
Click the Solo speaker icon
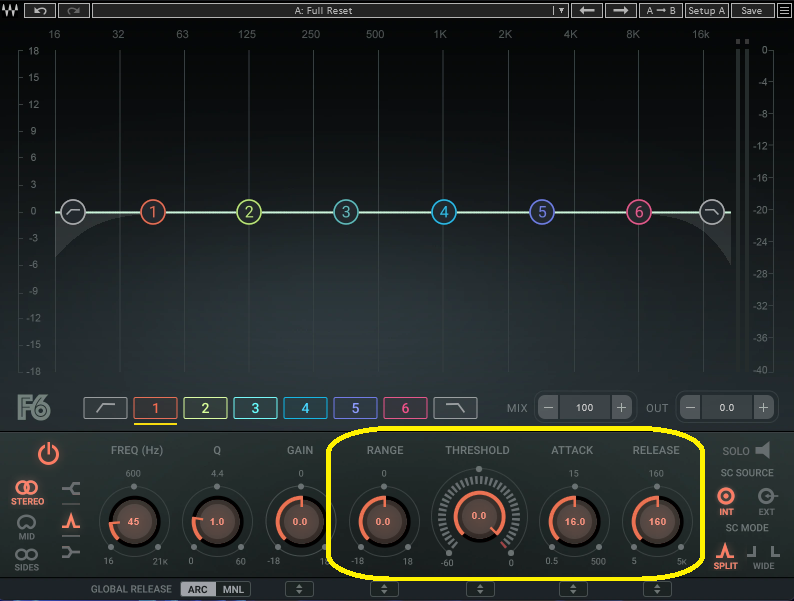point(763,451)
